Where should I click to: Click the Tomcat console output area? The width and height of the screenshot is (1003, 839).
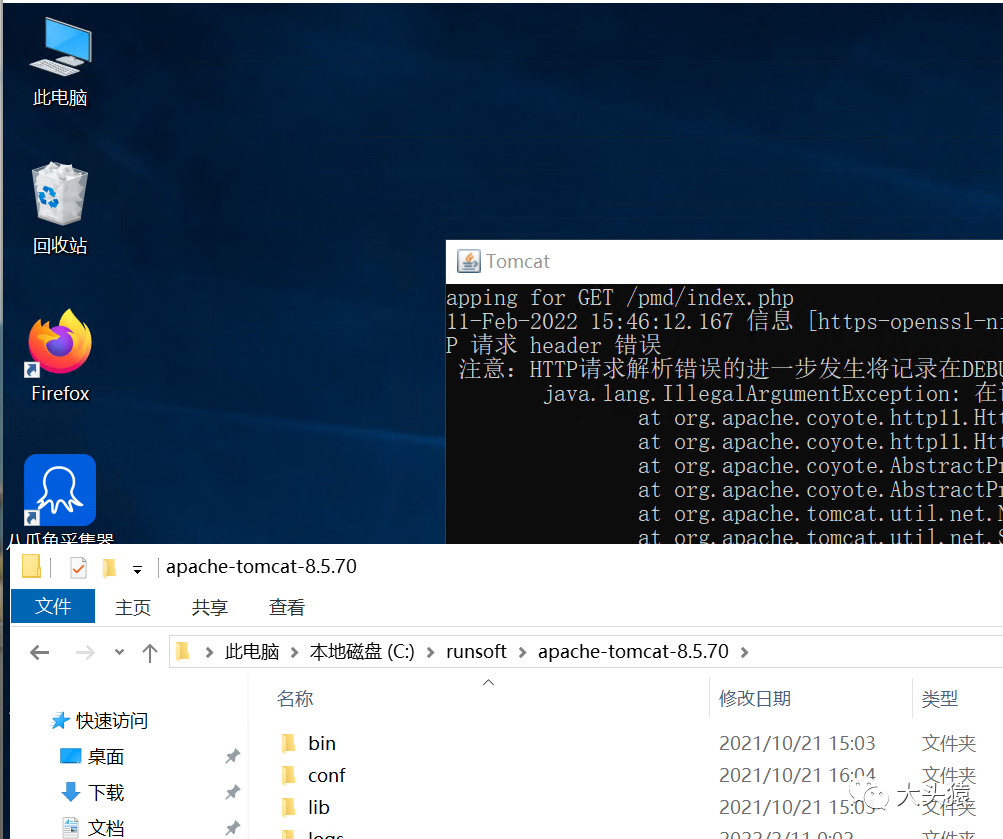(x=724, y=414)
